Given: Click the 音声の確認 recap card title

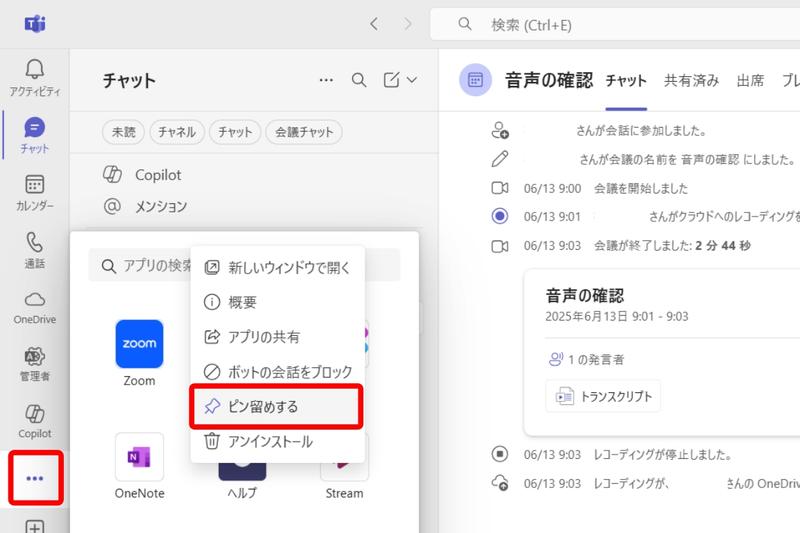Looking at the screenshot, I should pyautogui.click(x=585, y=295).
